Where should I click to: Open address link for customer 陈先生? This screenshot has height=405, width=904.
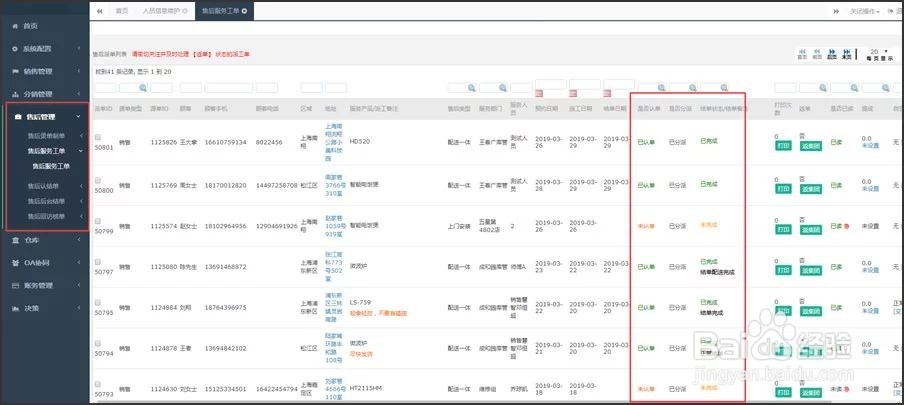coord(336,267)
